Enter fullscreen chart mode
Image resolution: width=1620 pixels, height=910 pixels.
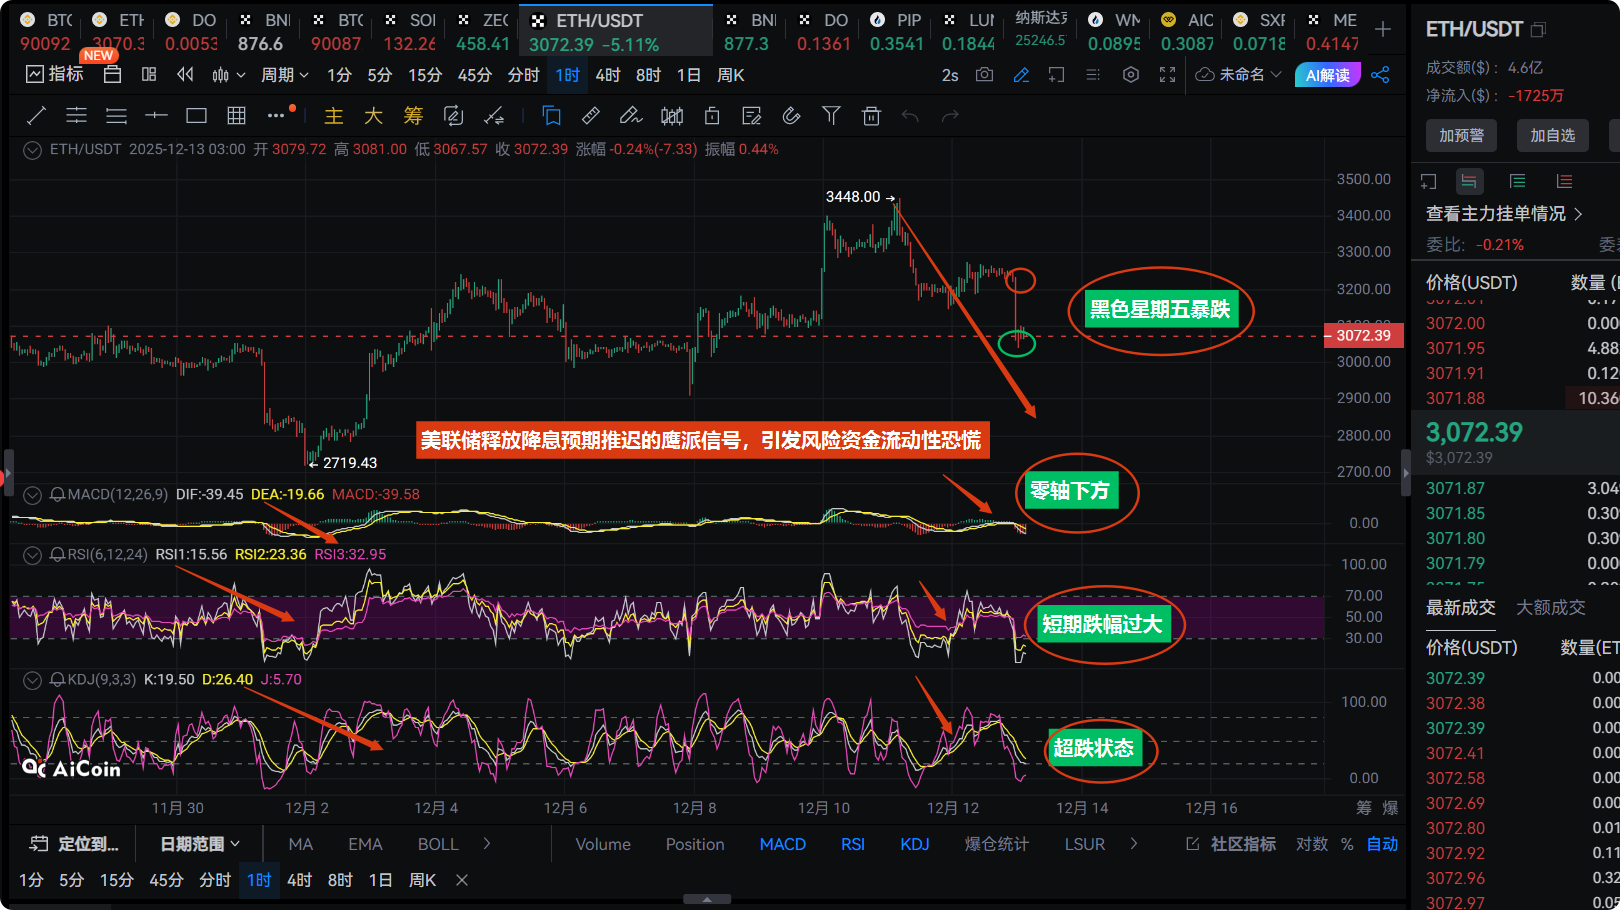[x=1167, y=75]
